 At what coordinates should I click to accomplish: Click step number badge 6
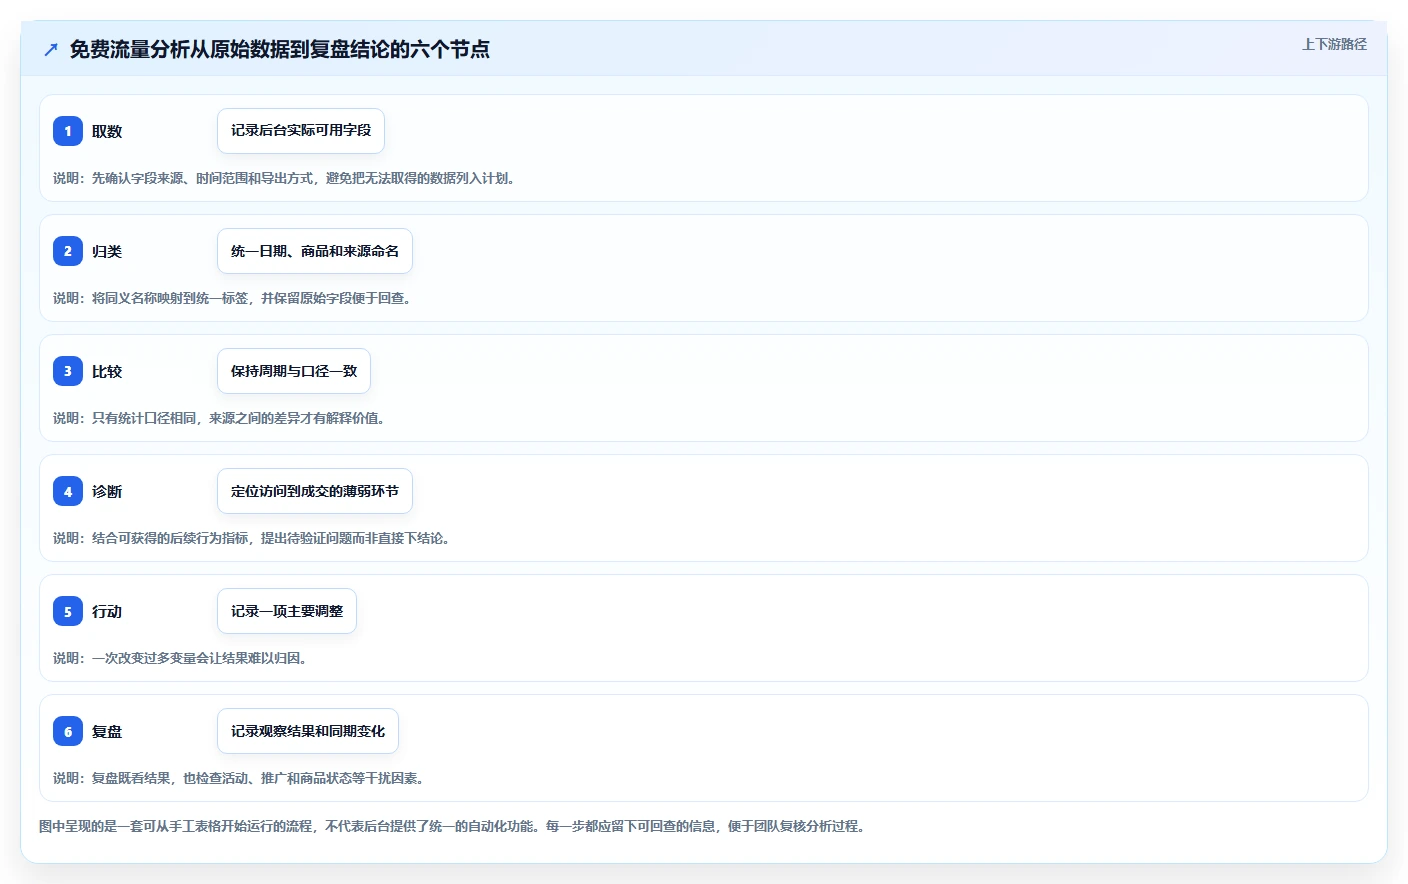pos(68,731)
